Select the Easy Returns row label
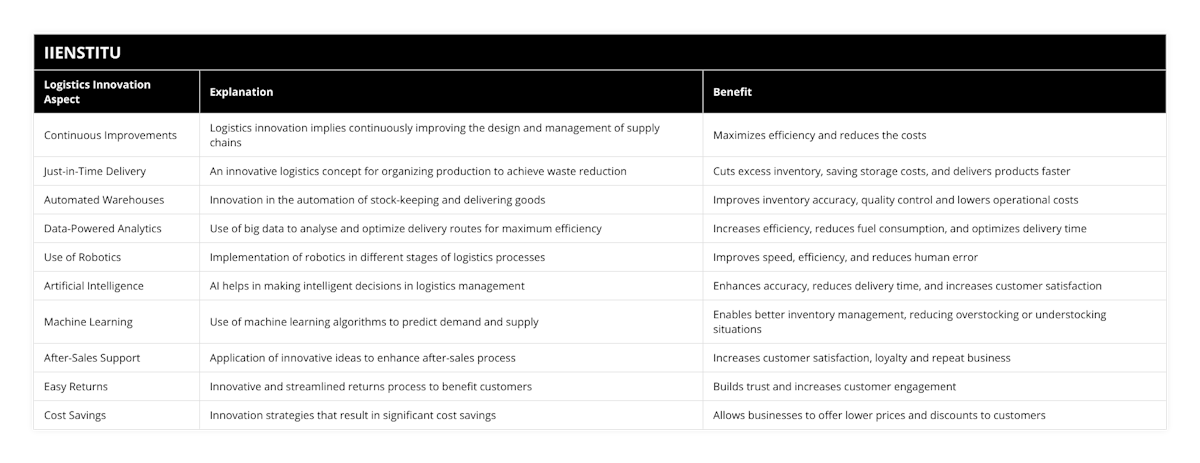Image resolution: width=1200 pixels, height=463 pixels. click(x=77, y=386)
